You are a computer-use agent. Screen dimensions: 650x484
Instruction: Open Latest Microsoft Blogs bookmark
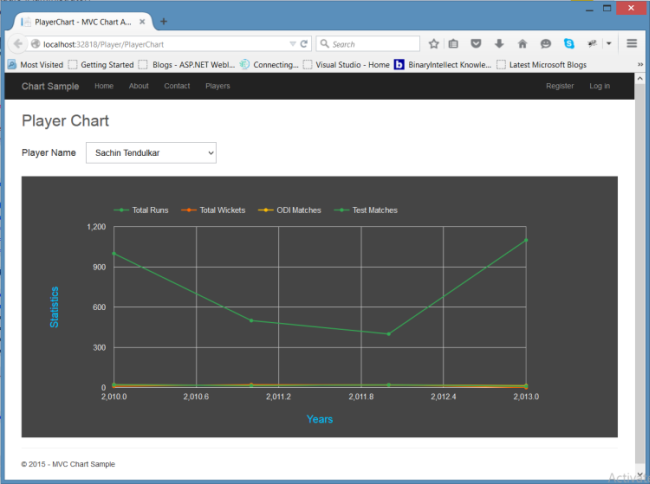[542, 65]
